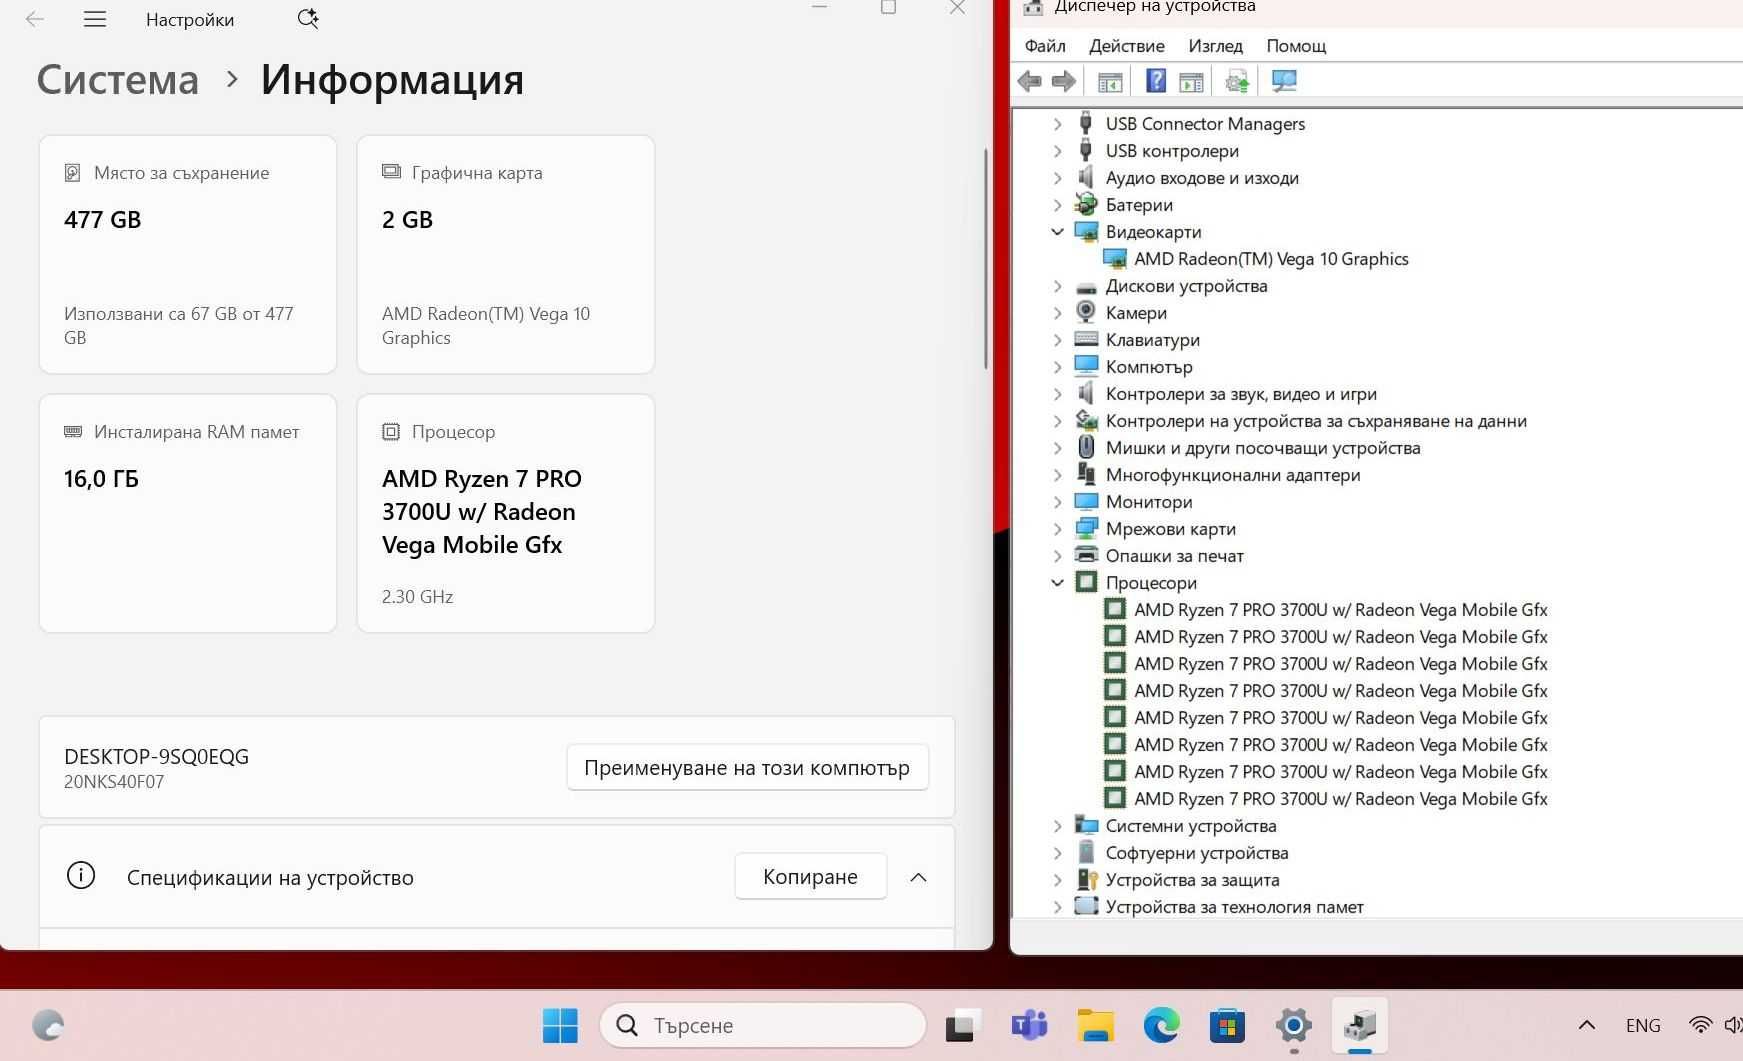Click the weather widget icon on taskbar
Image resolution: width=1743 pixels, height=1061 pixels.
[x=48, y=1025]
